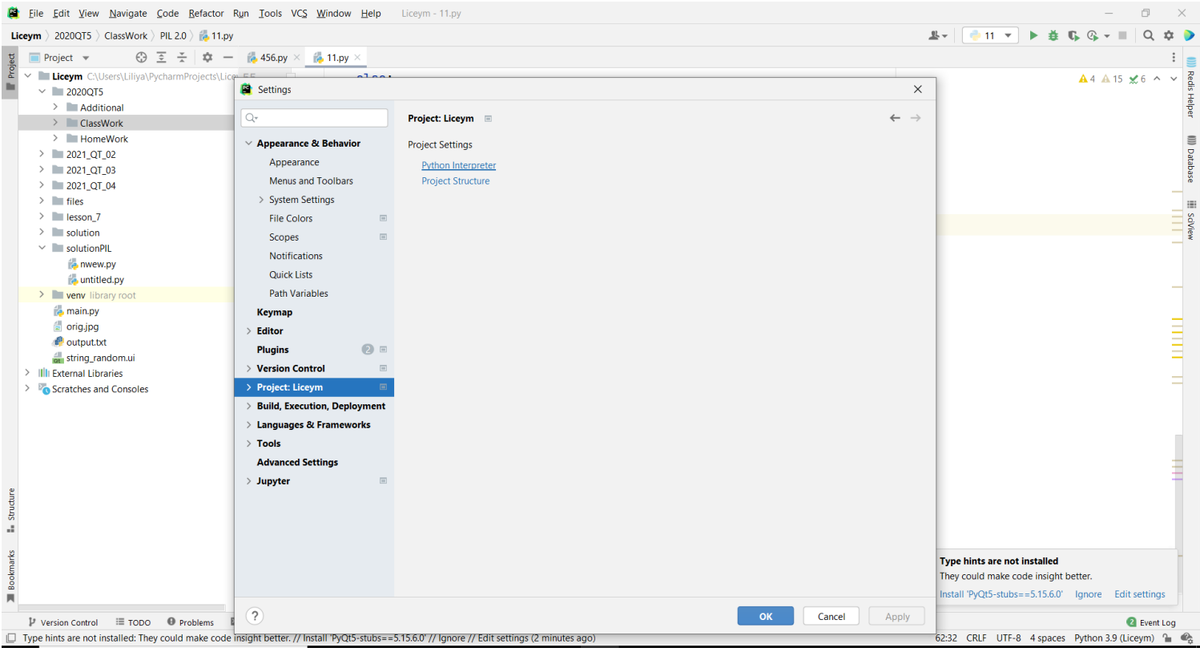Expand System Settings node

261,199
